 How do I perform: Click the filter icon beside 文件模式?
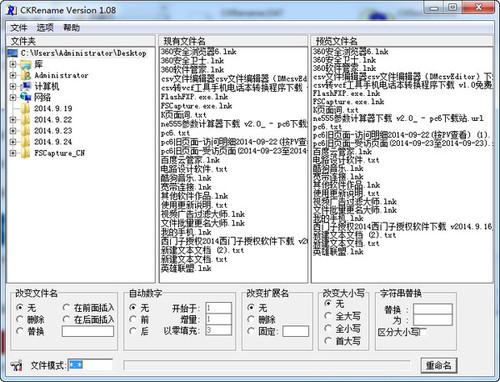(16, 365)
